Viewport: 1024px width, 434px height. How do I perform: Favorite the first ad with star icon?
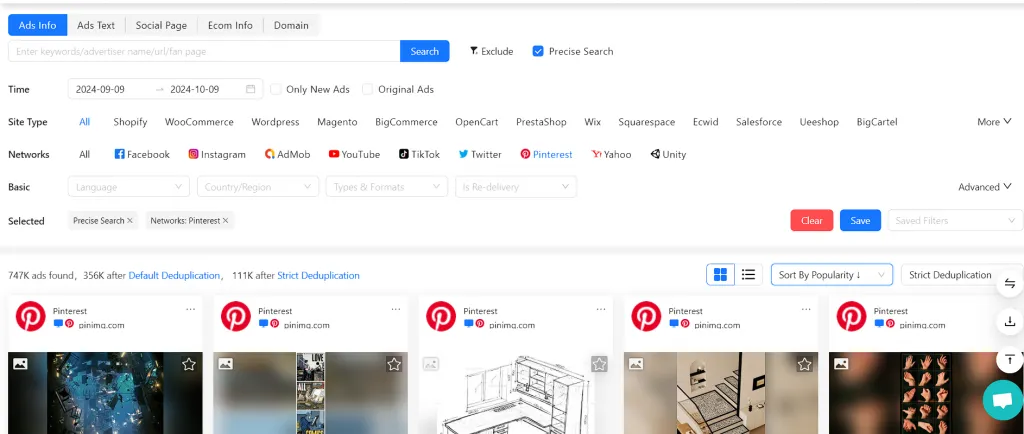[x=189, y=364]
